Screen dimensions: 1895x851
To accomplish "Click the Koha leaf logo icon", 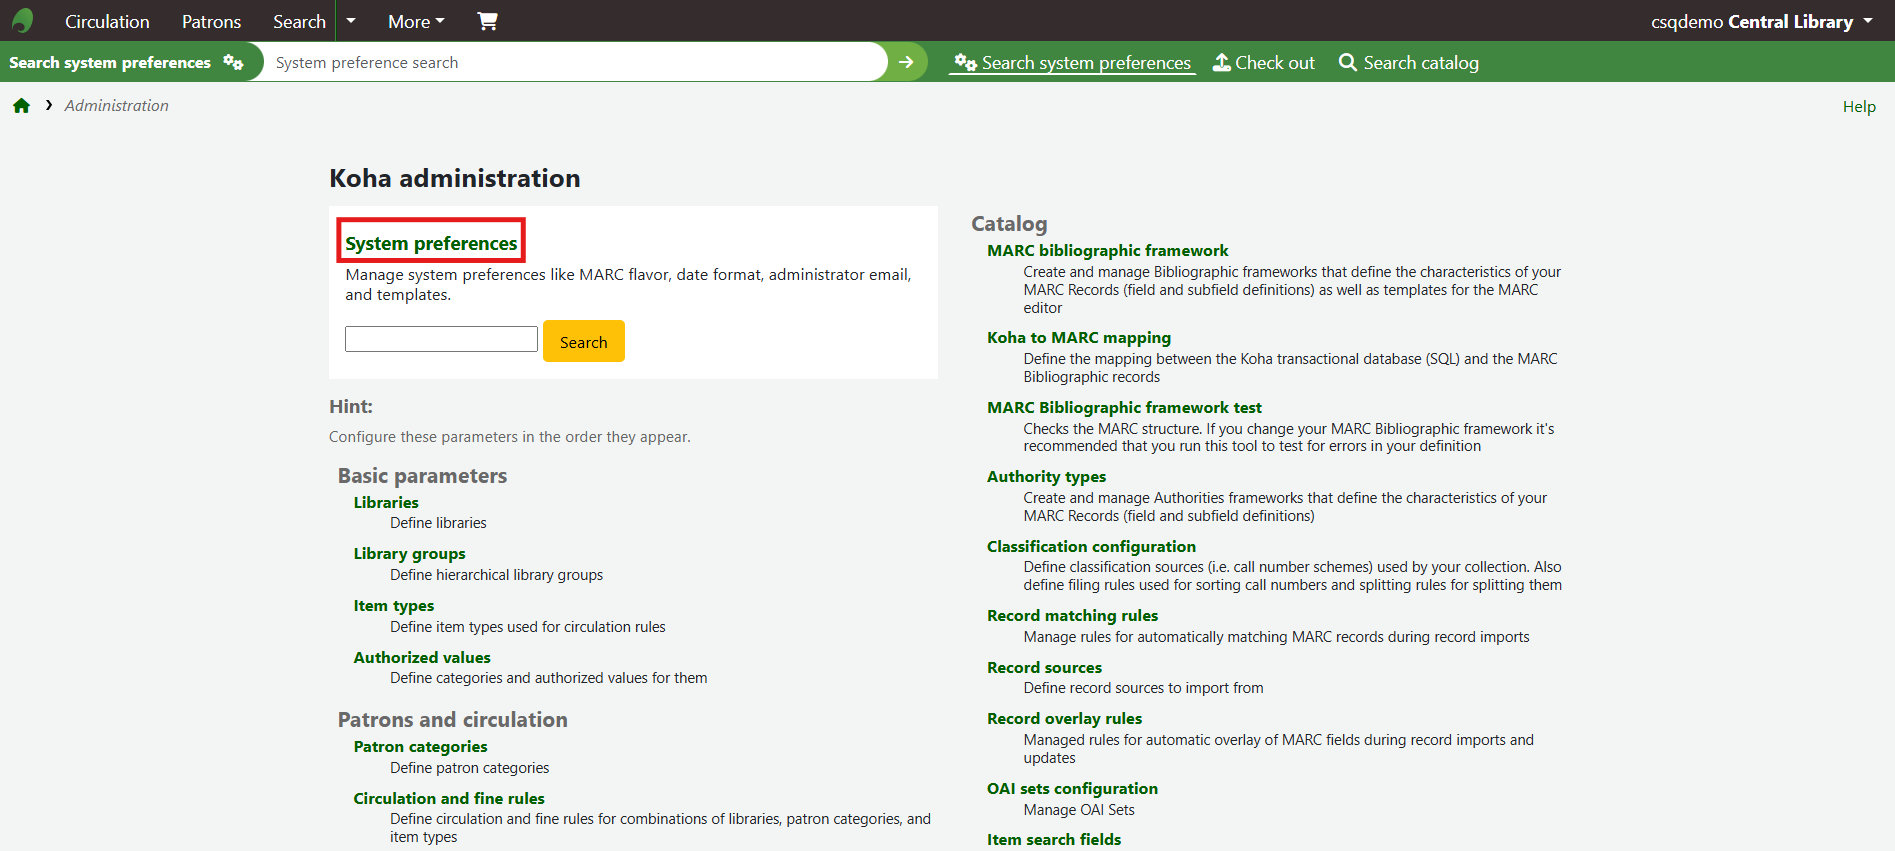I will (22, 21).
